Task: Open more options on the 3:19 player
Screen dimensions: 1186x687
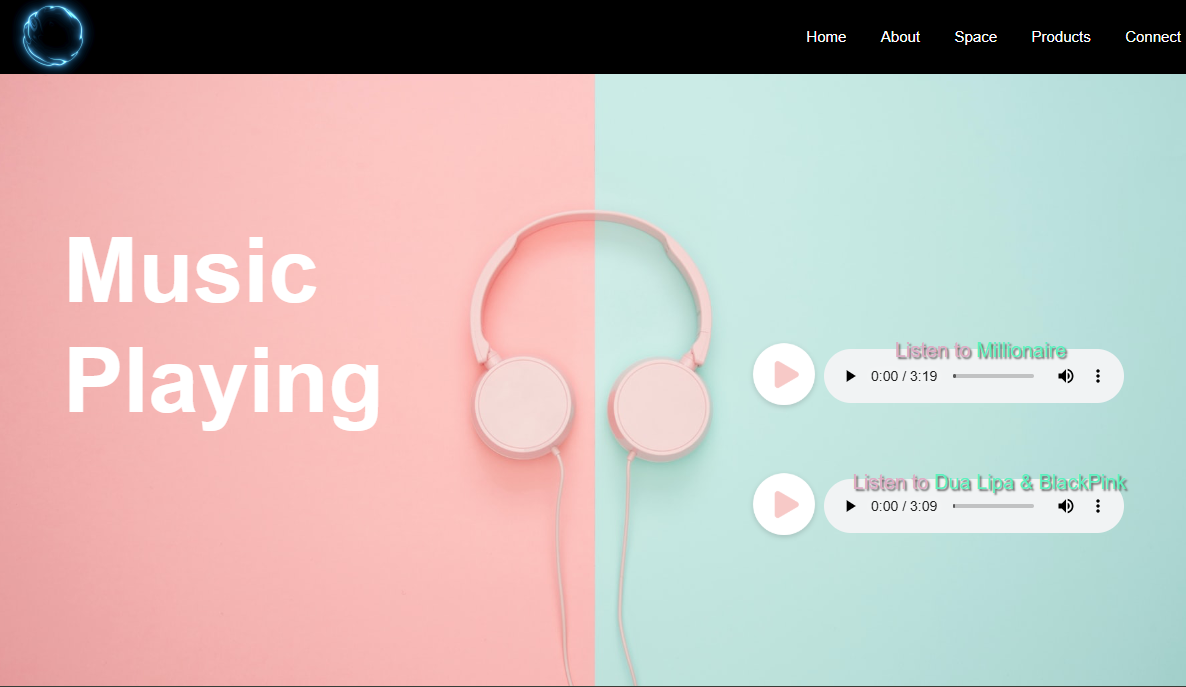Action: (x=1098, y=376)
